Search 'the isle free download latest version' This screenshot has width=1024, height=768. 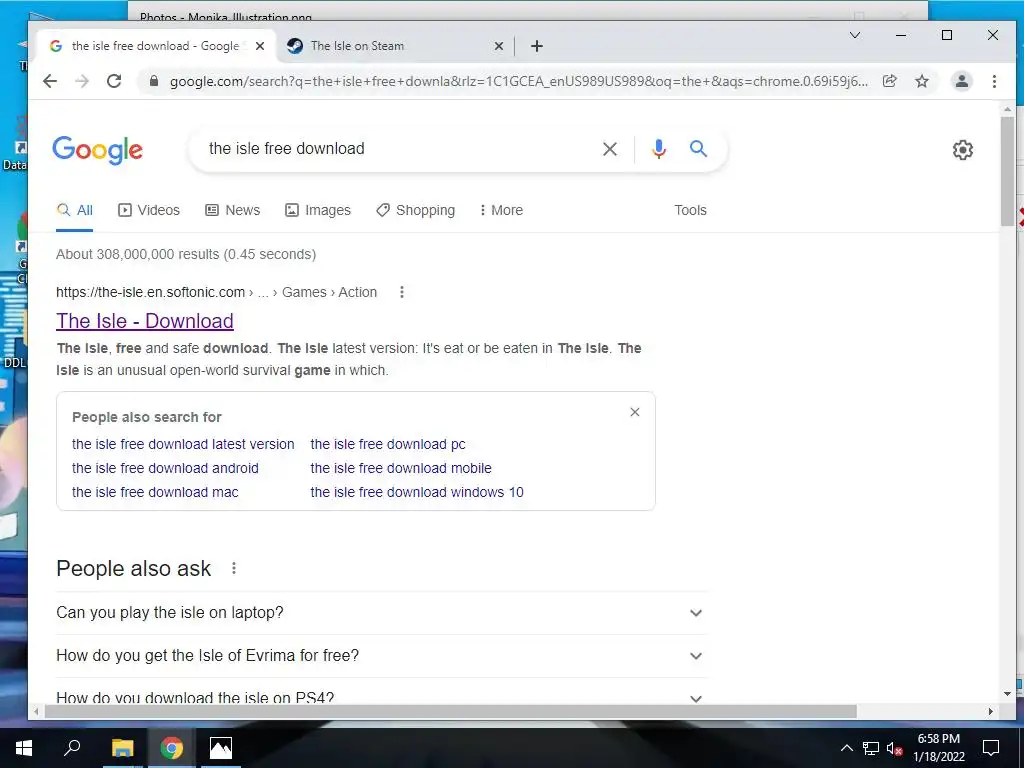[x=183, y=444]
